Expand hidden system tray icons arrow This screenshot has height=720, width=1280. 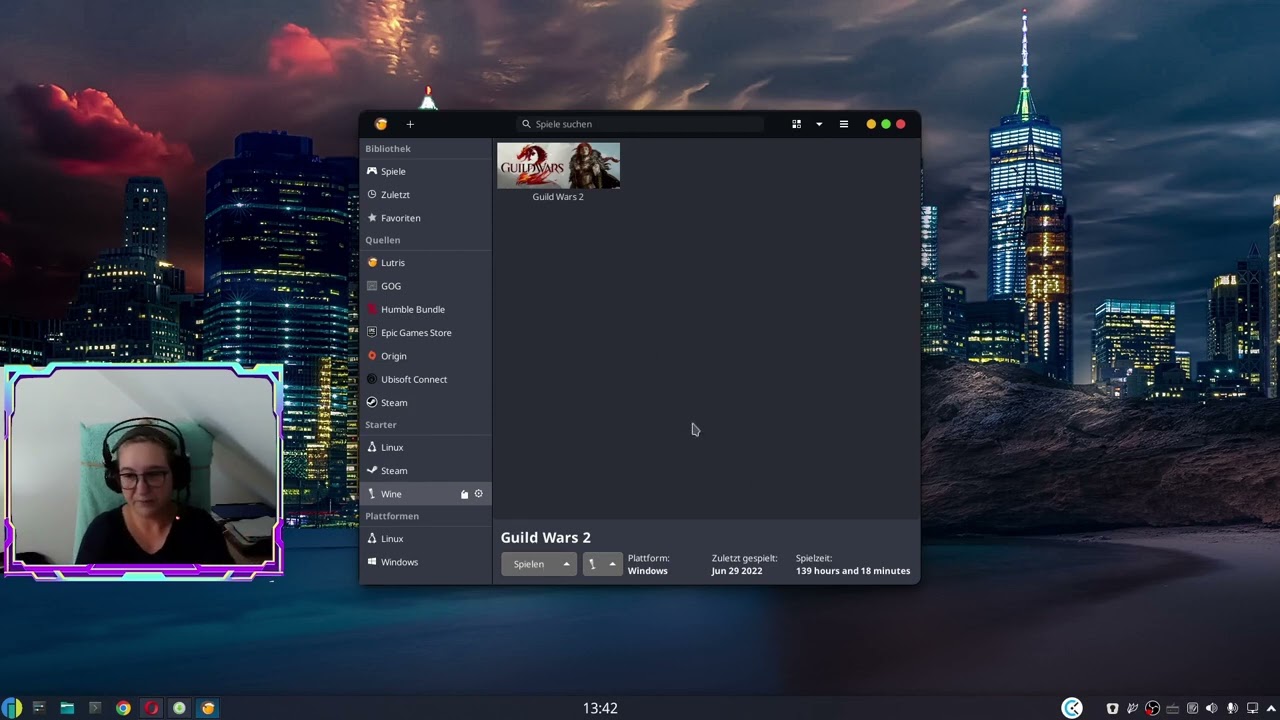point(1271,708)
